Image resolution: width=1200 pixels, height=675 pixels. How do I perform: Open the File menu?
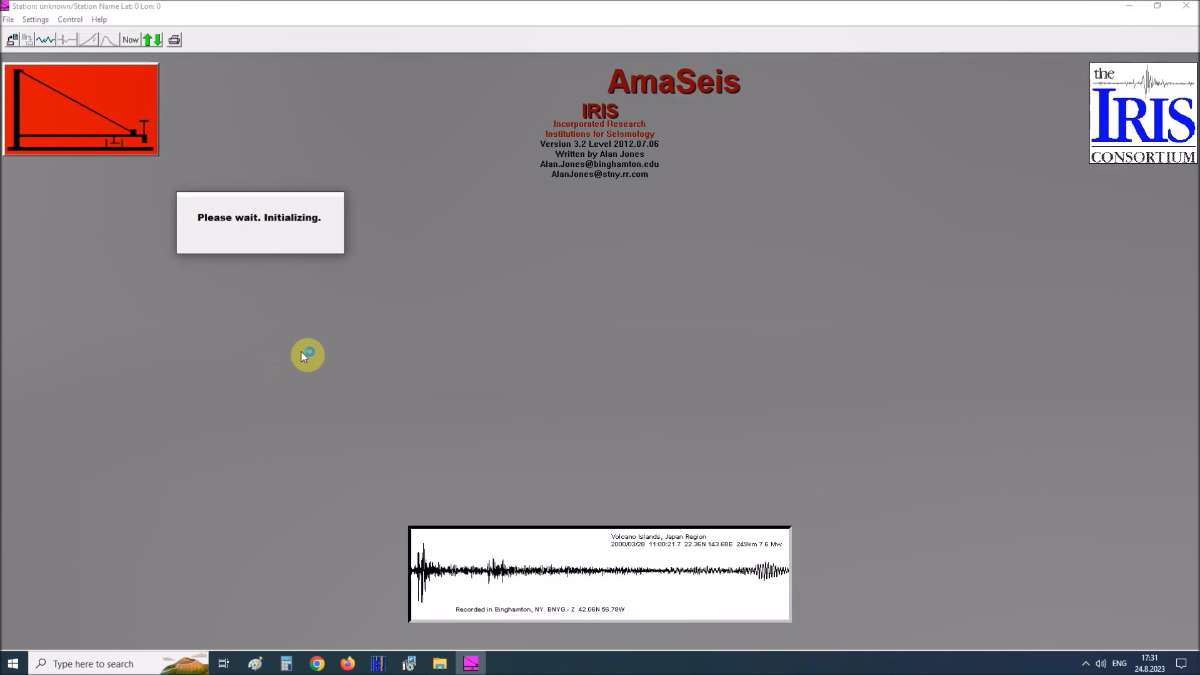(x=8, y=19)
